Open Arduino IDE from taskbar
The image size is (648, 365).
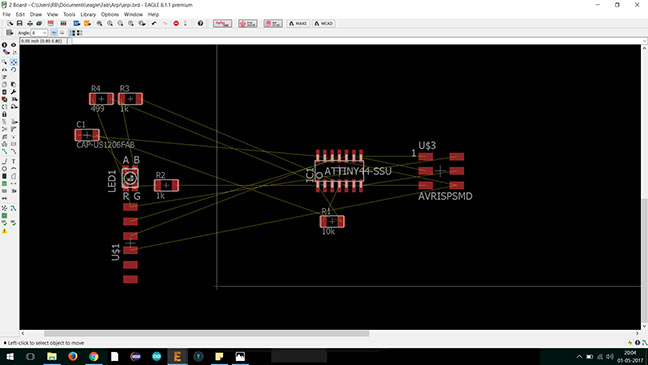157,356
